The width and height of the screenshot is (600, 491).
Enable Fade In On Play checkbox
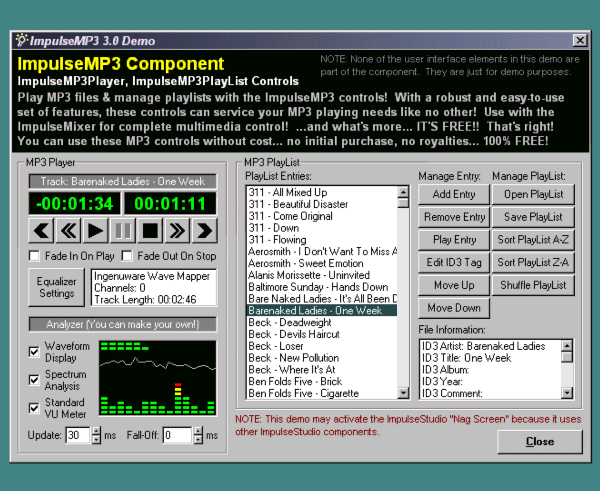click(34, 256)
